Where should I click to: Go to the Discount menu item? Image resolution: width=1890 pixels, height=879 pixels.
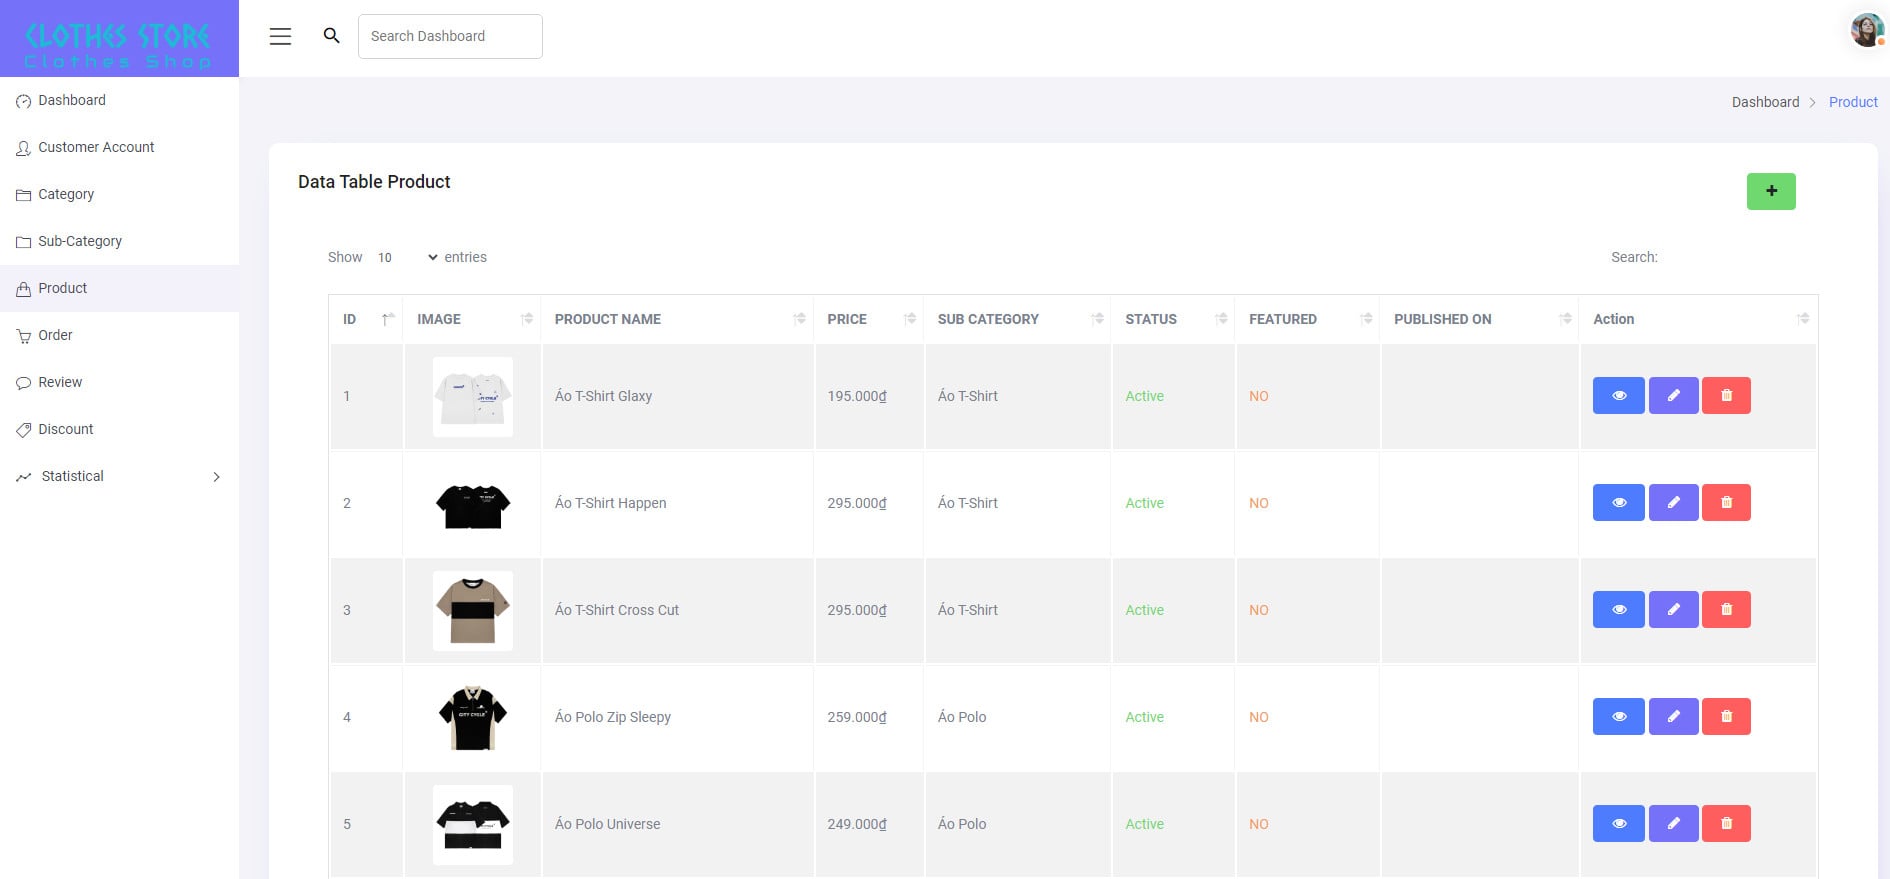[x=65, y=429]
